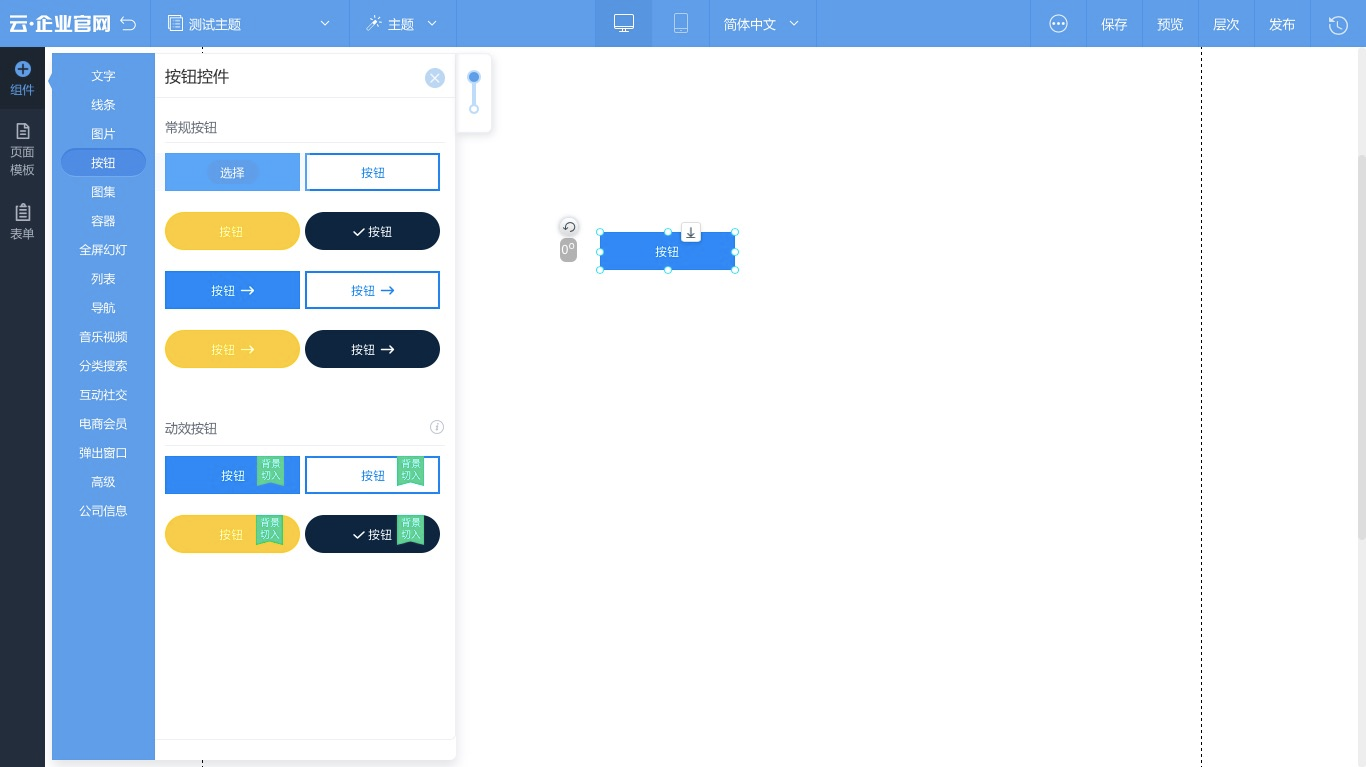This screenshot has width=1366, height=767.
Task: Open the 测试主题 page dropdown
Action: (x=250, y=23)
